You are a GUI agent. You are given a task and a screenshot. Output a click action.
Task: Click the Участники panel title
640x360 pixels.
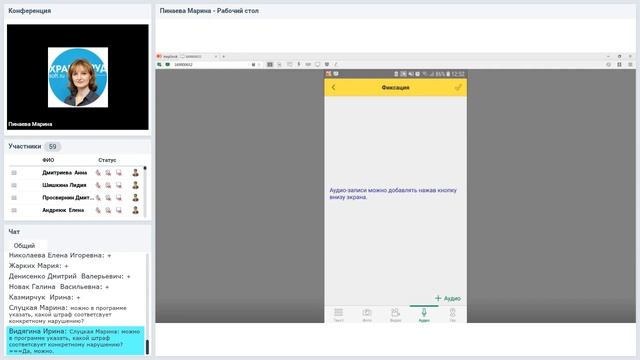tap(24, 146)
